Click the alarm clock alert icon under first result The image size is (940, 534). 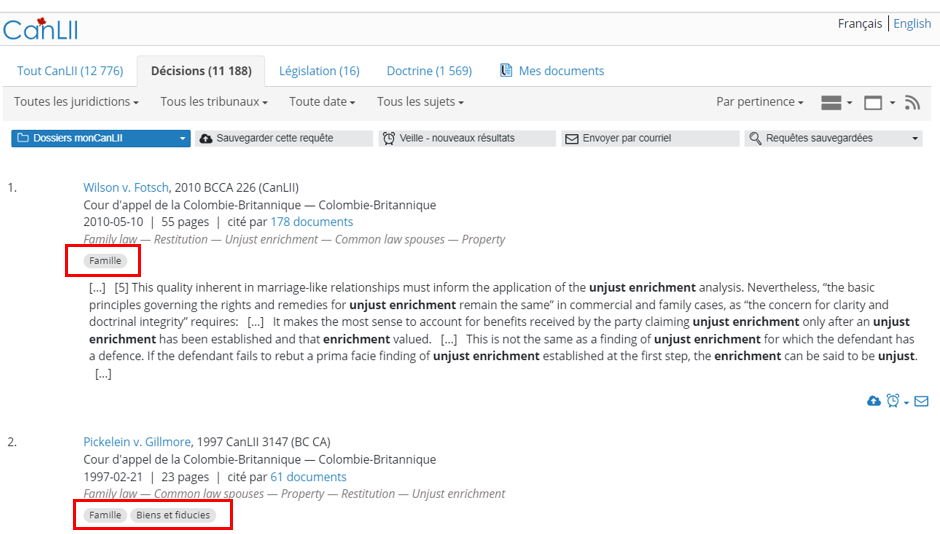(893, 401)
